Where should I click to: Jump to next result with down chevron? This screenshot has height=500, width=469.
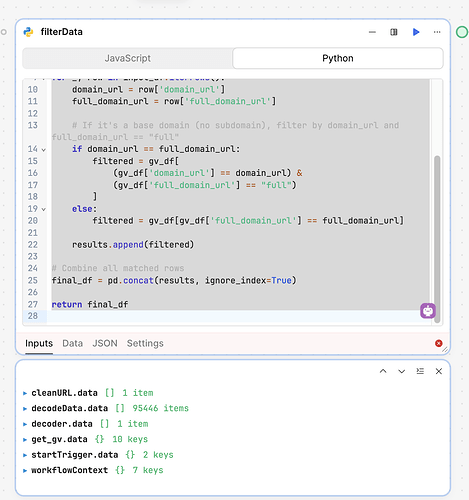click(x=402, y=371)
